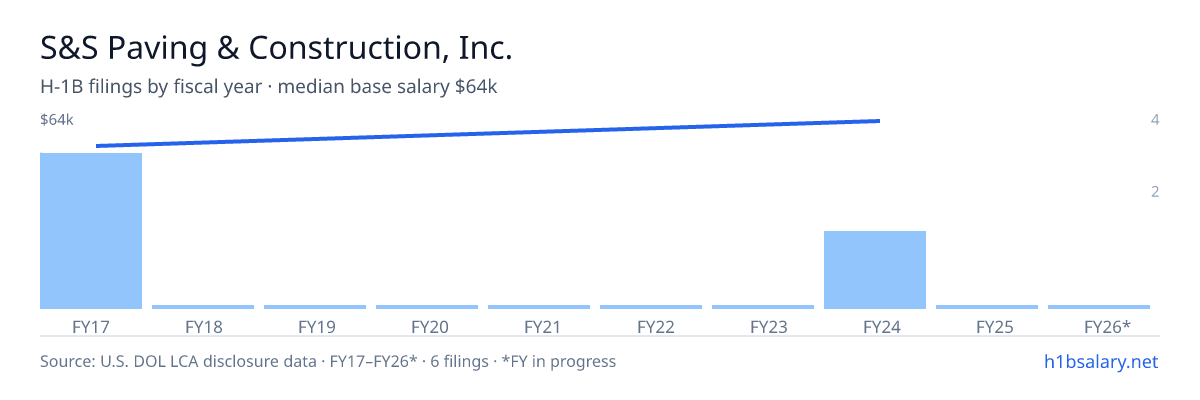Viewport: 1200px width, 400px height.
Task: Click the filings axis value 2
Action: pos(1155,192)
